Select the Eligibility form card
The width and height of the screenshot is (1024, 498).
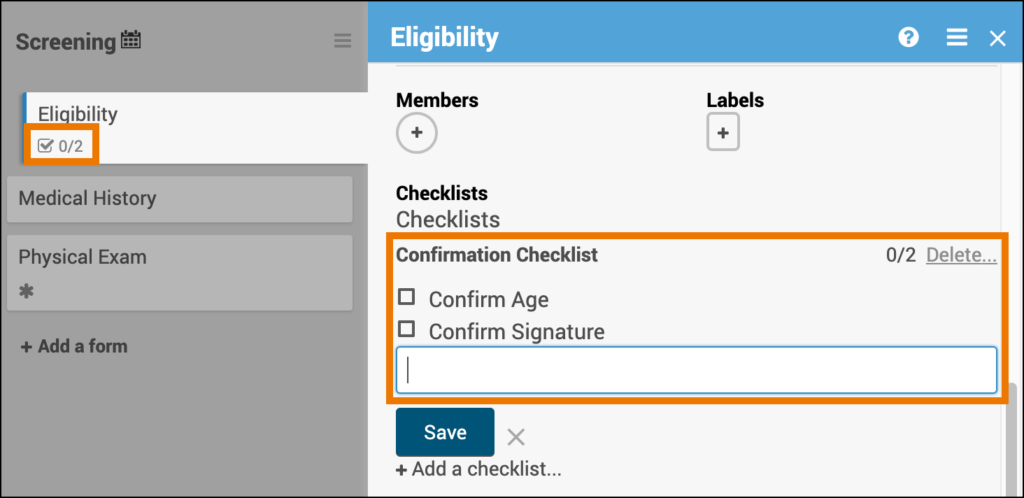pyautogui.click(x=200, y=114)
